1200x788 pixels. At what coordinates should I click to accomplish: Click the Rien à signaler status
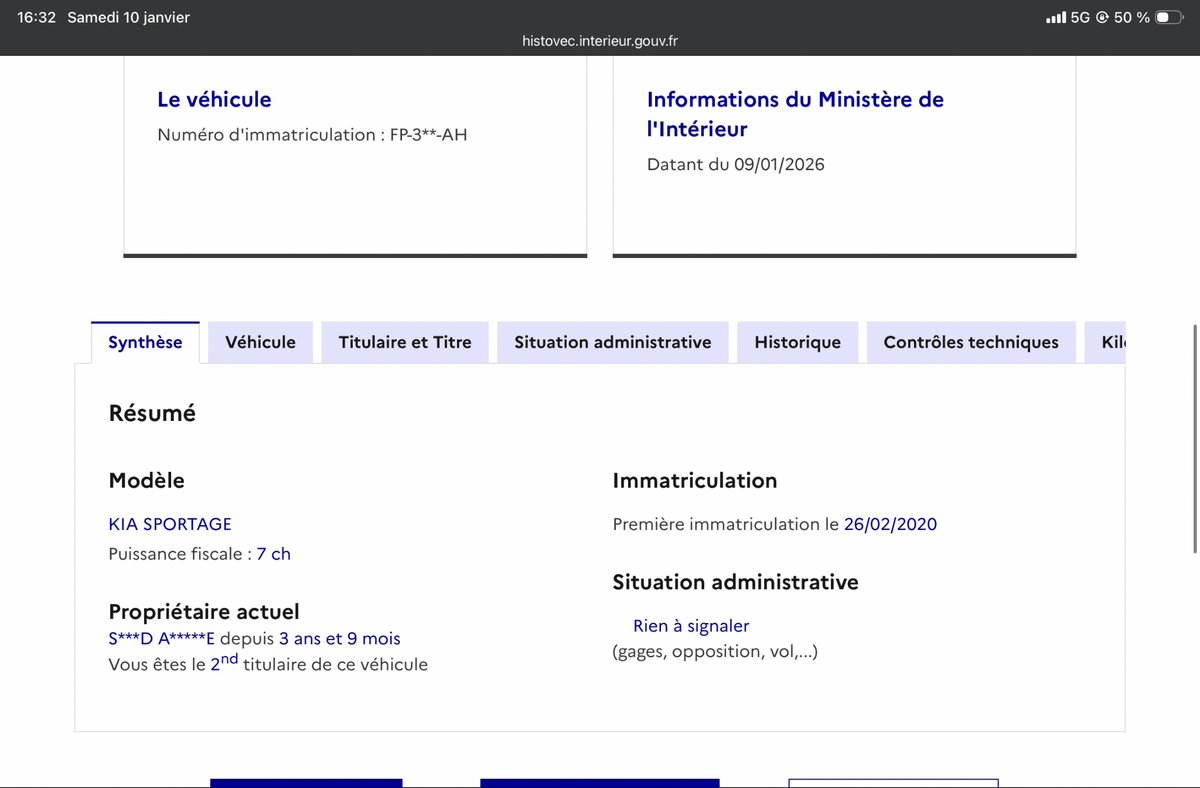tap(690, 626)
